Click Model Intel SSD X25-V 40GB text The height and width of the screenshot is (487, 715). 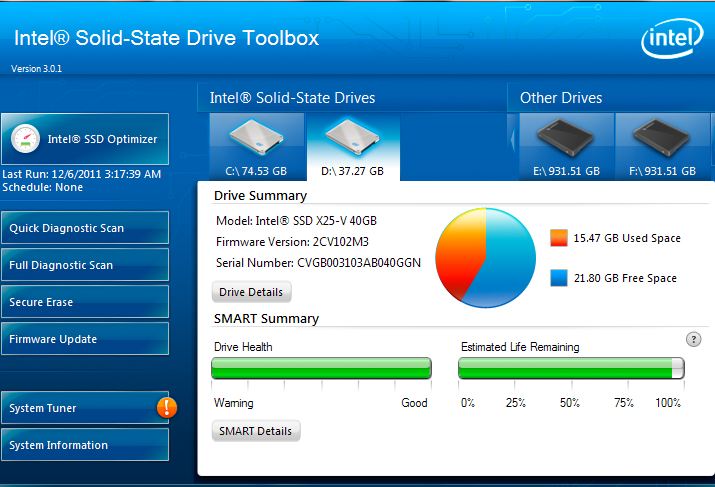coord(296,221)
